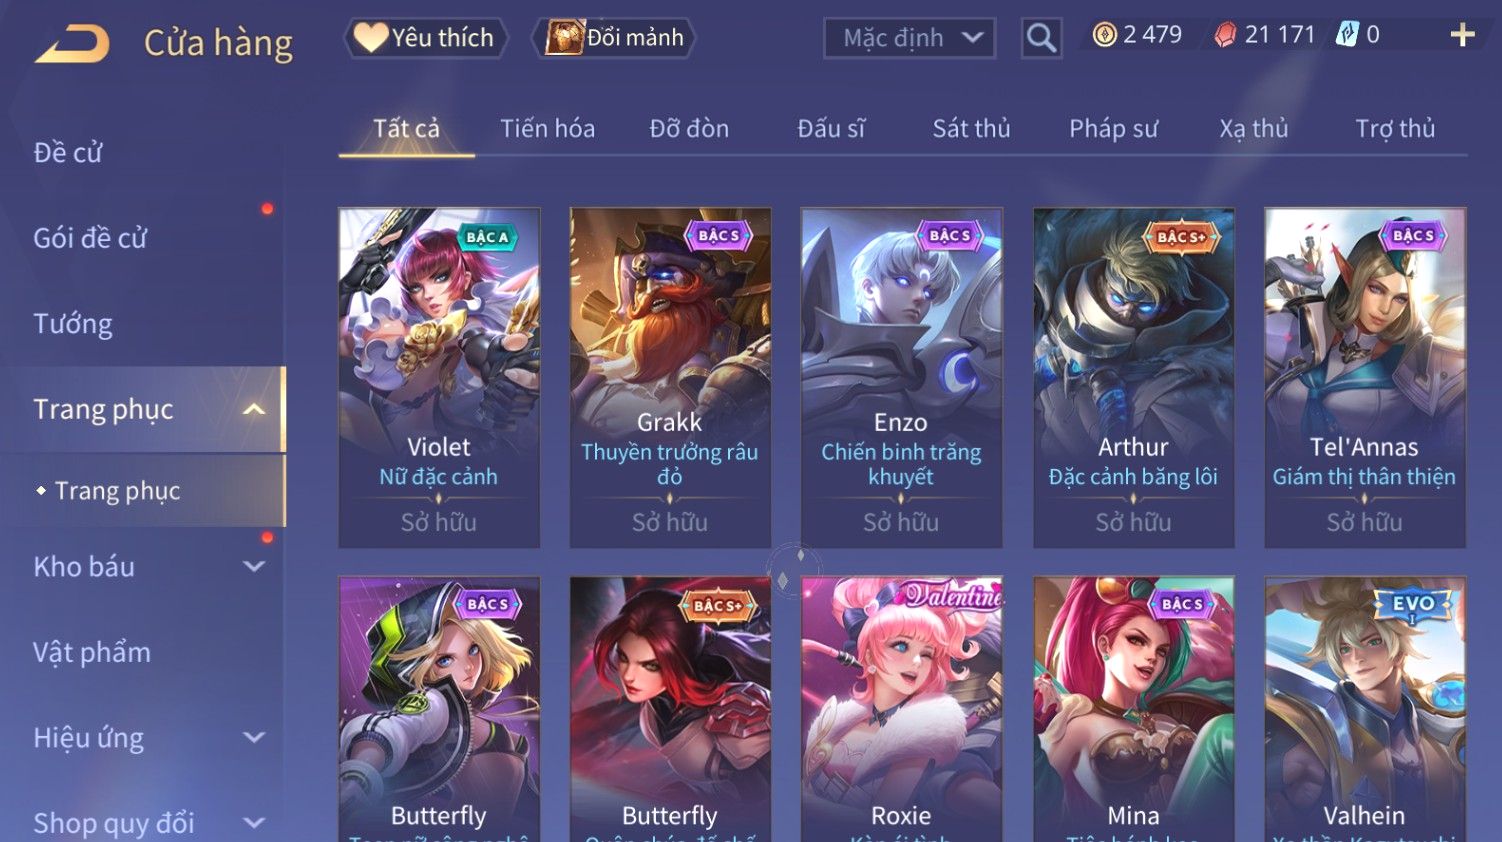The image size is (1502, 842).
Task: Expand the Kho báu sidebar section
Action: point(255,566)
